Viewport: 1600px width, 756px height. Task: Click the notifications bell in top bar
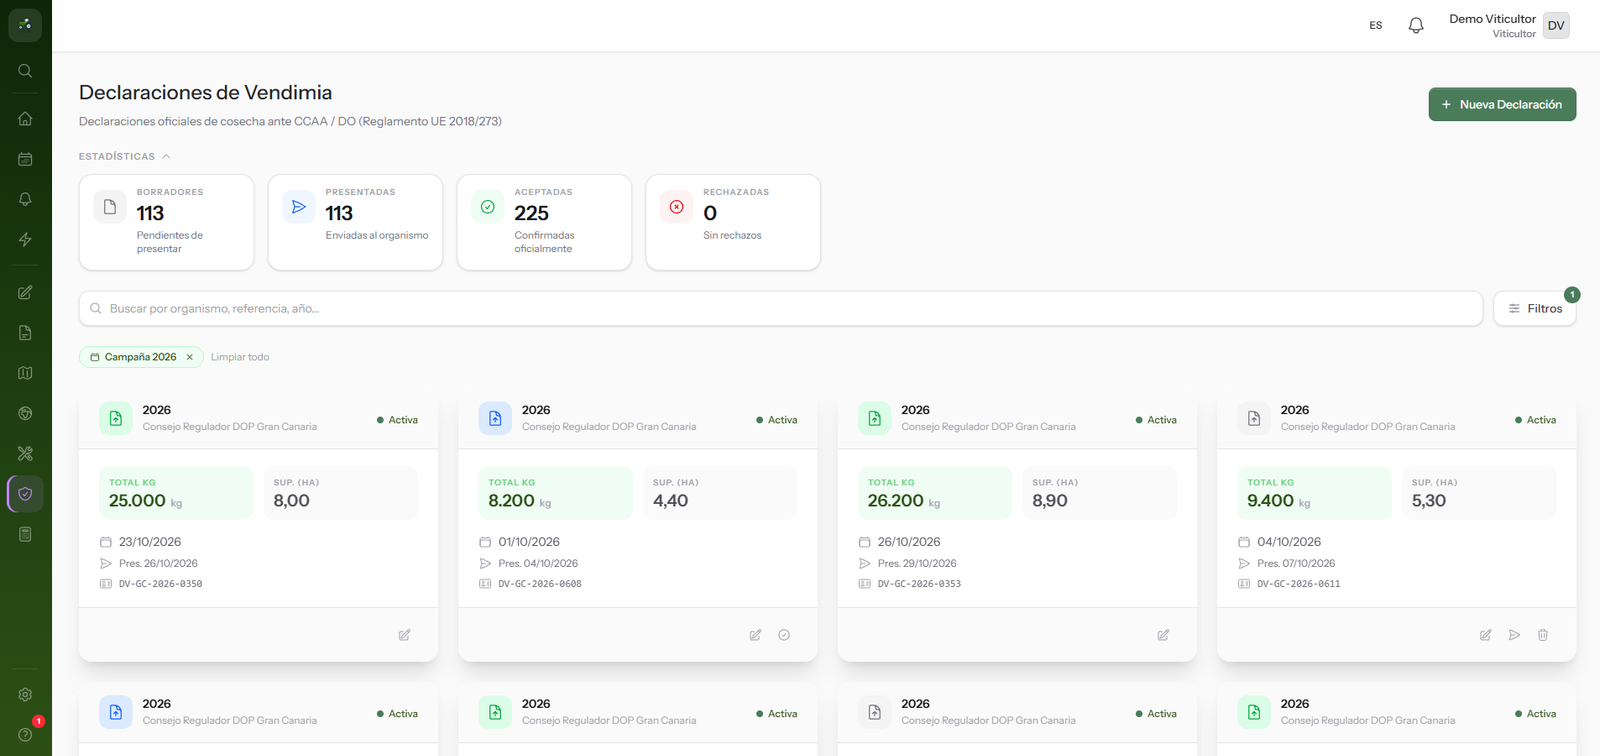click(1416, 25)
